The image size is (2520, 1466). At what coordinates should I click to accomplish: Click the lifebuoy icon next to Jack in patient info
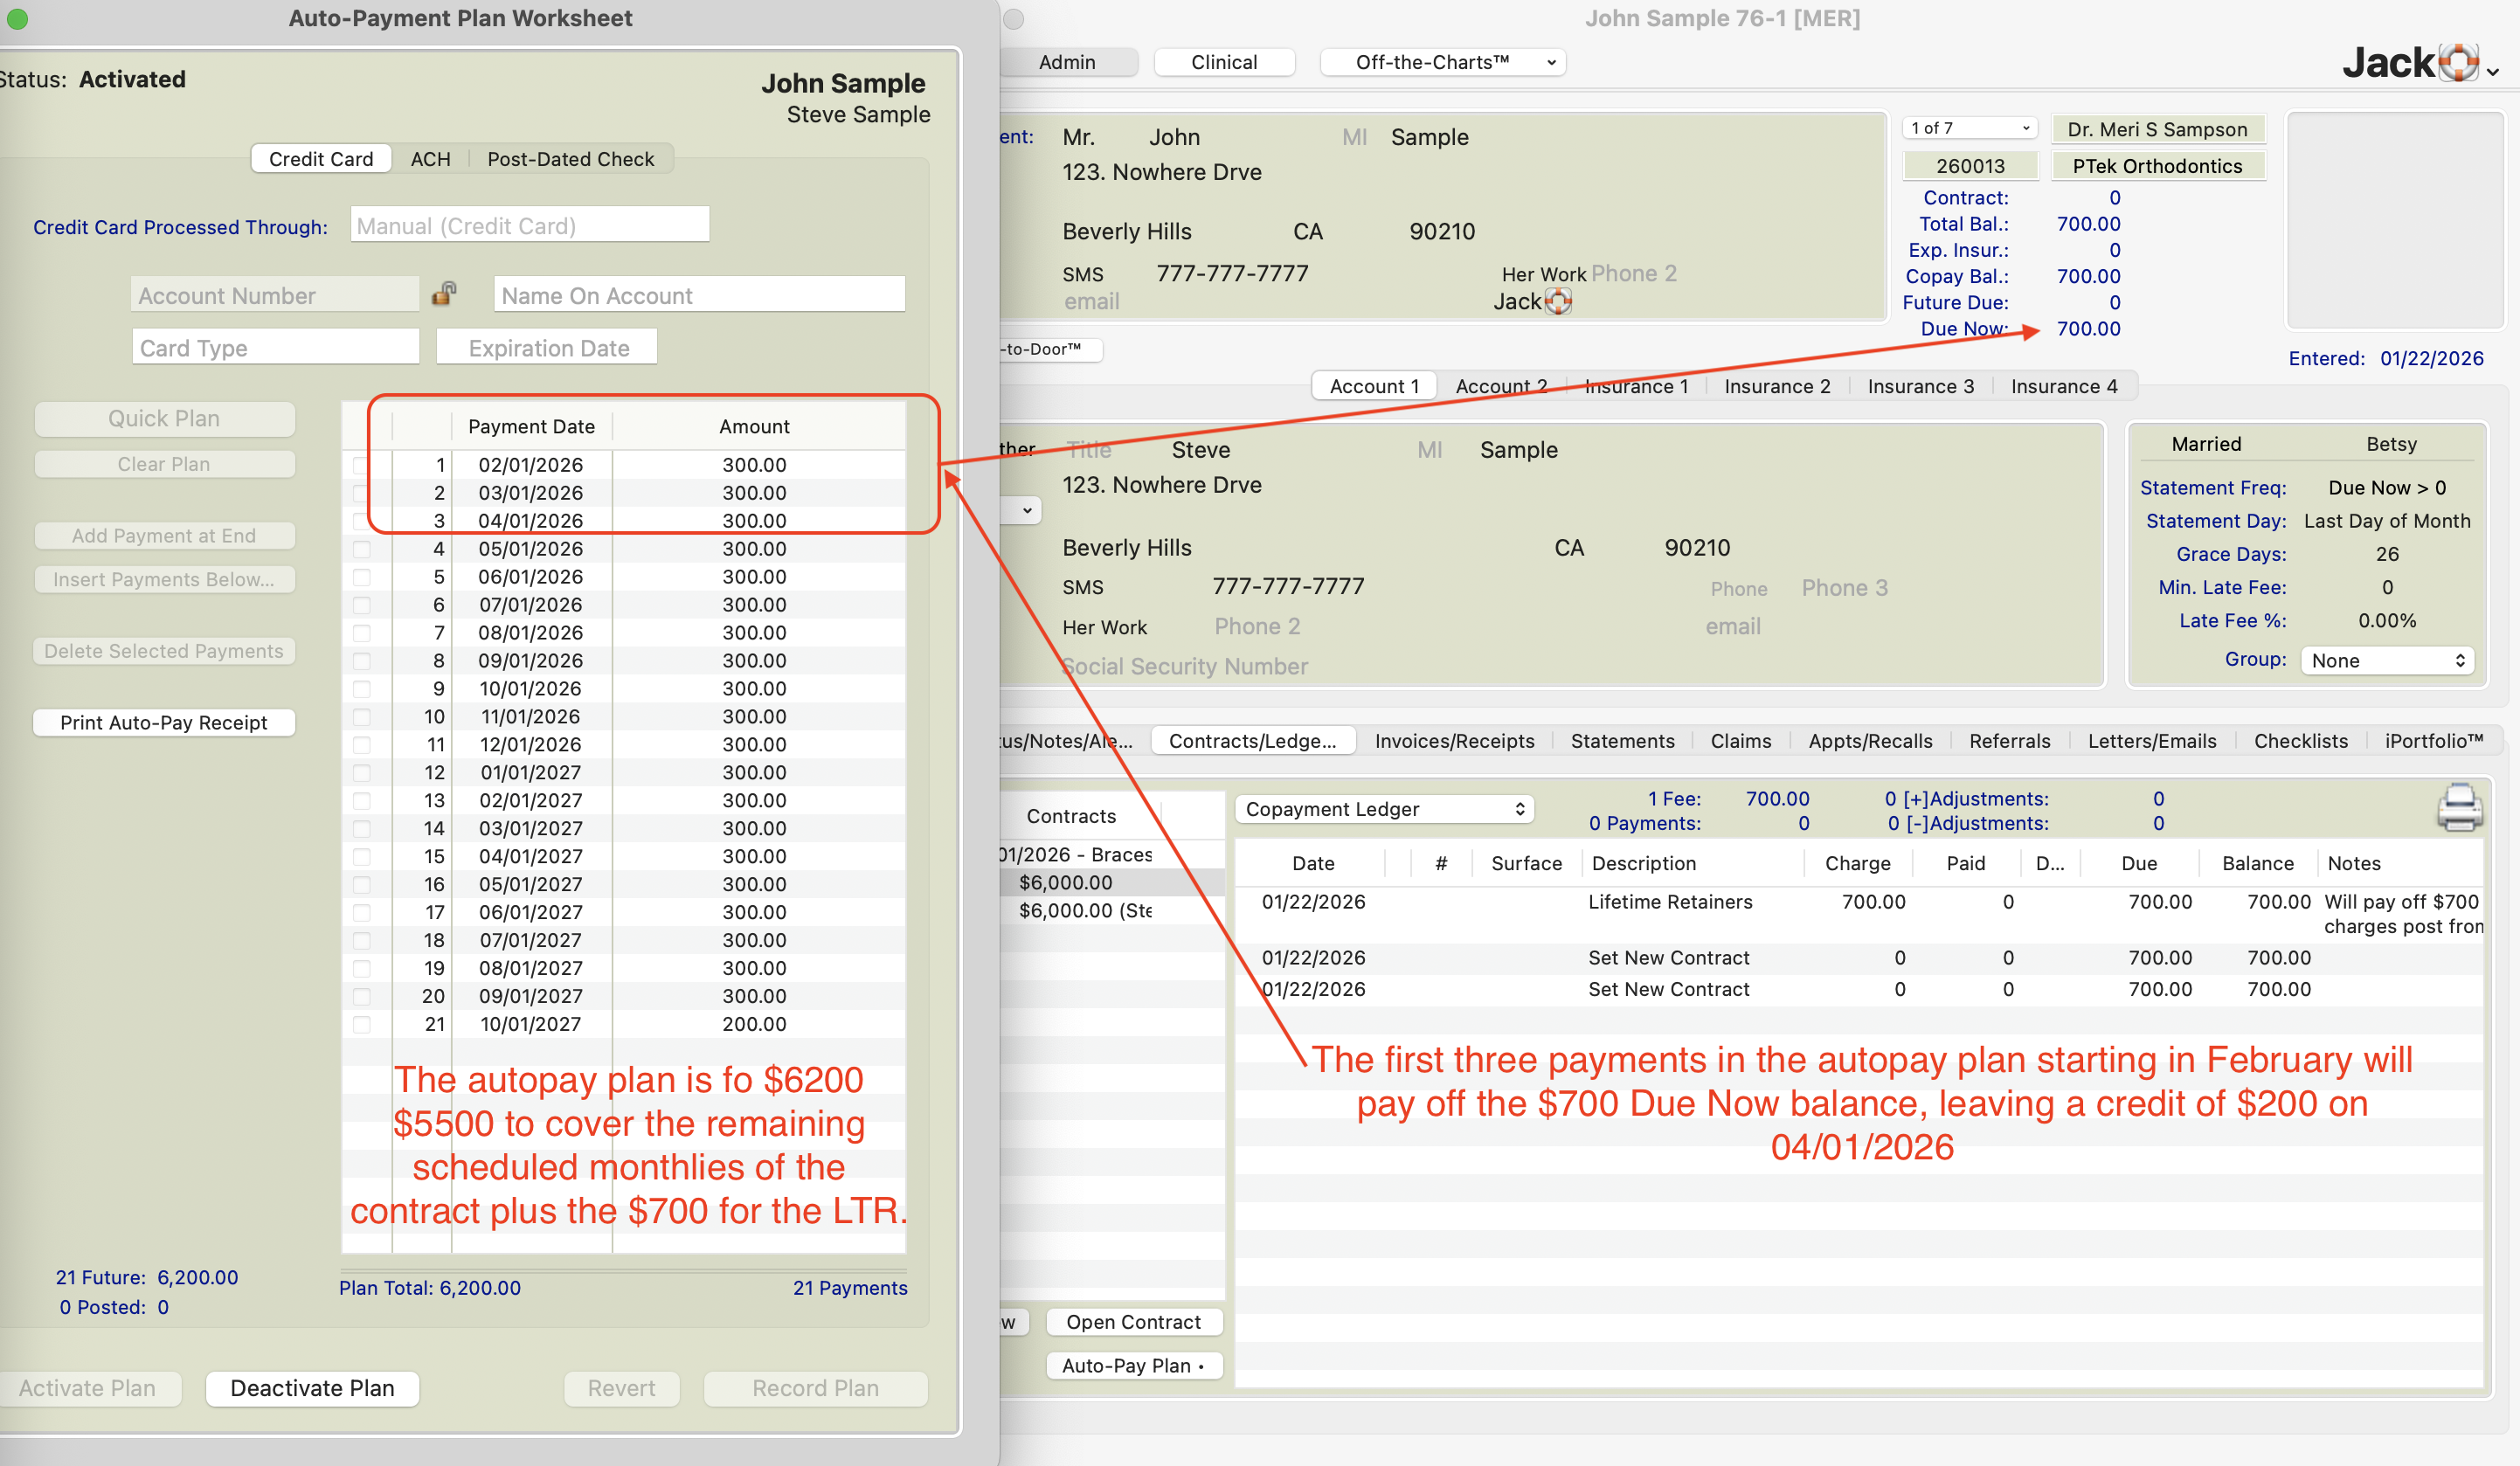pos(1558,301)
